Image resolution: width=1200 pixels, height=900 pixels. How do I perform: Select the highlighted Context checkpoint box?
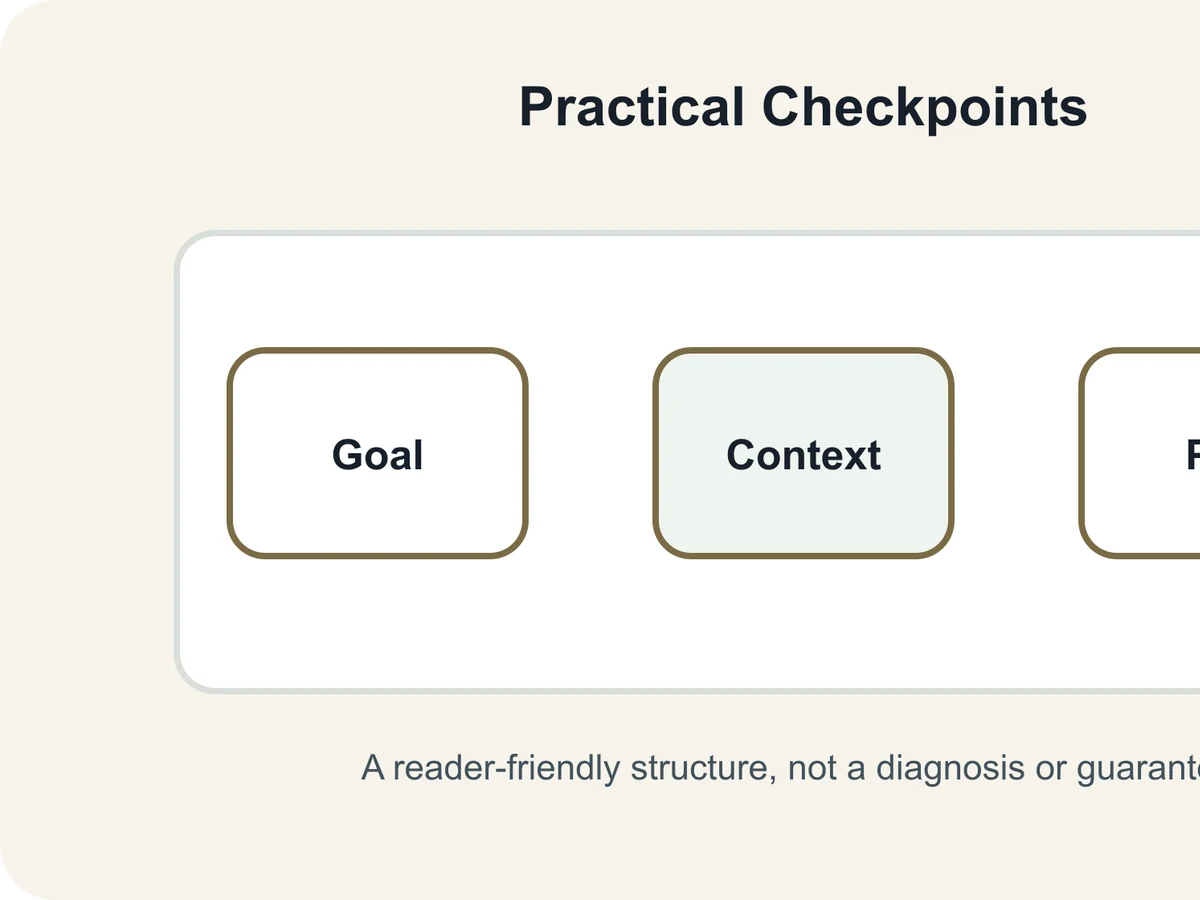point(803,453)
